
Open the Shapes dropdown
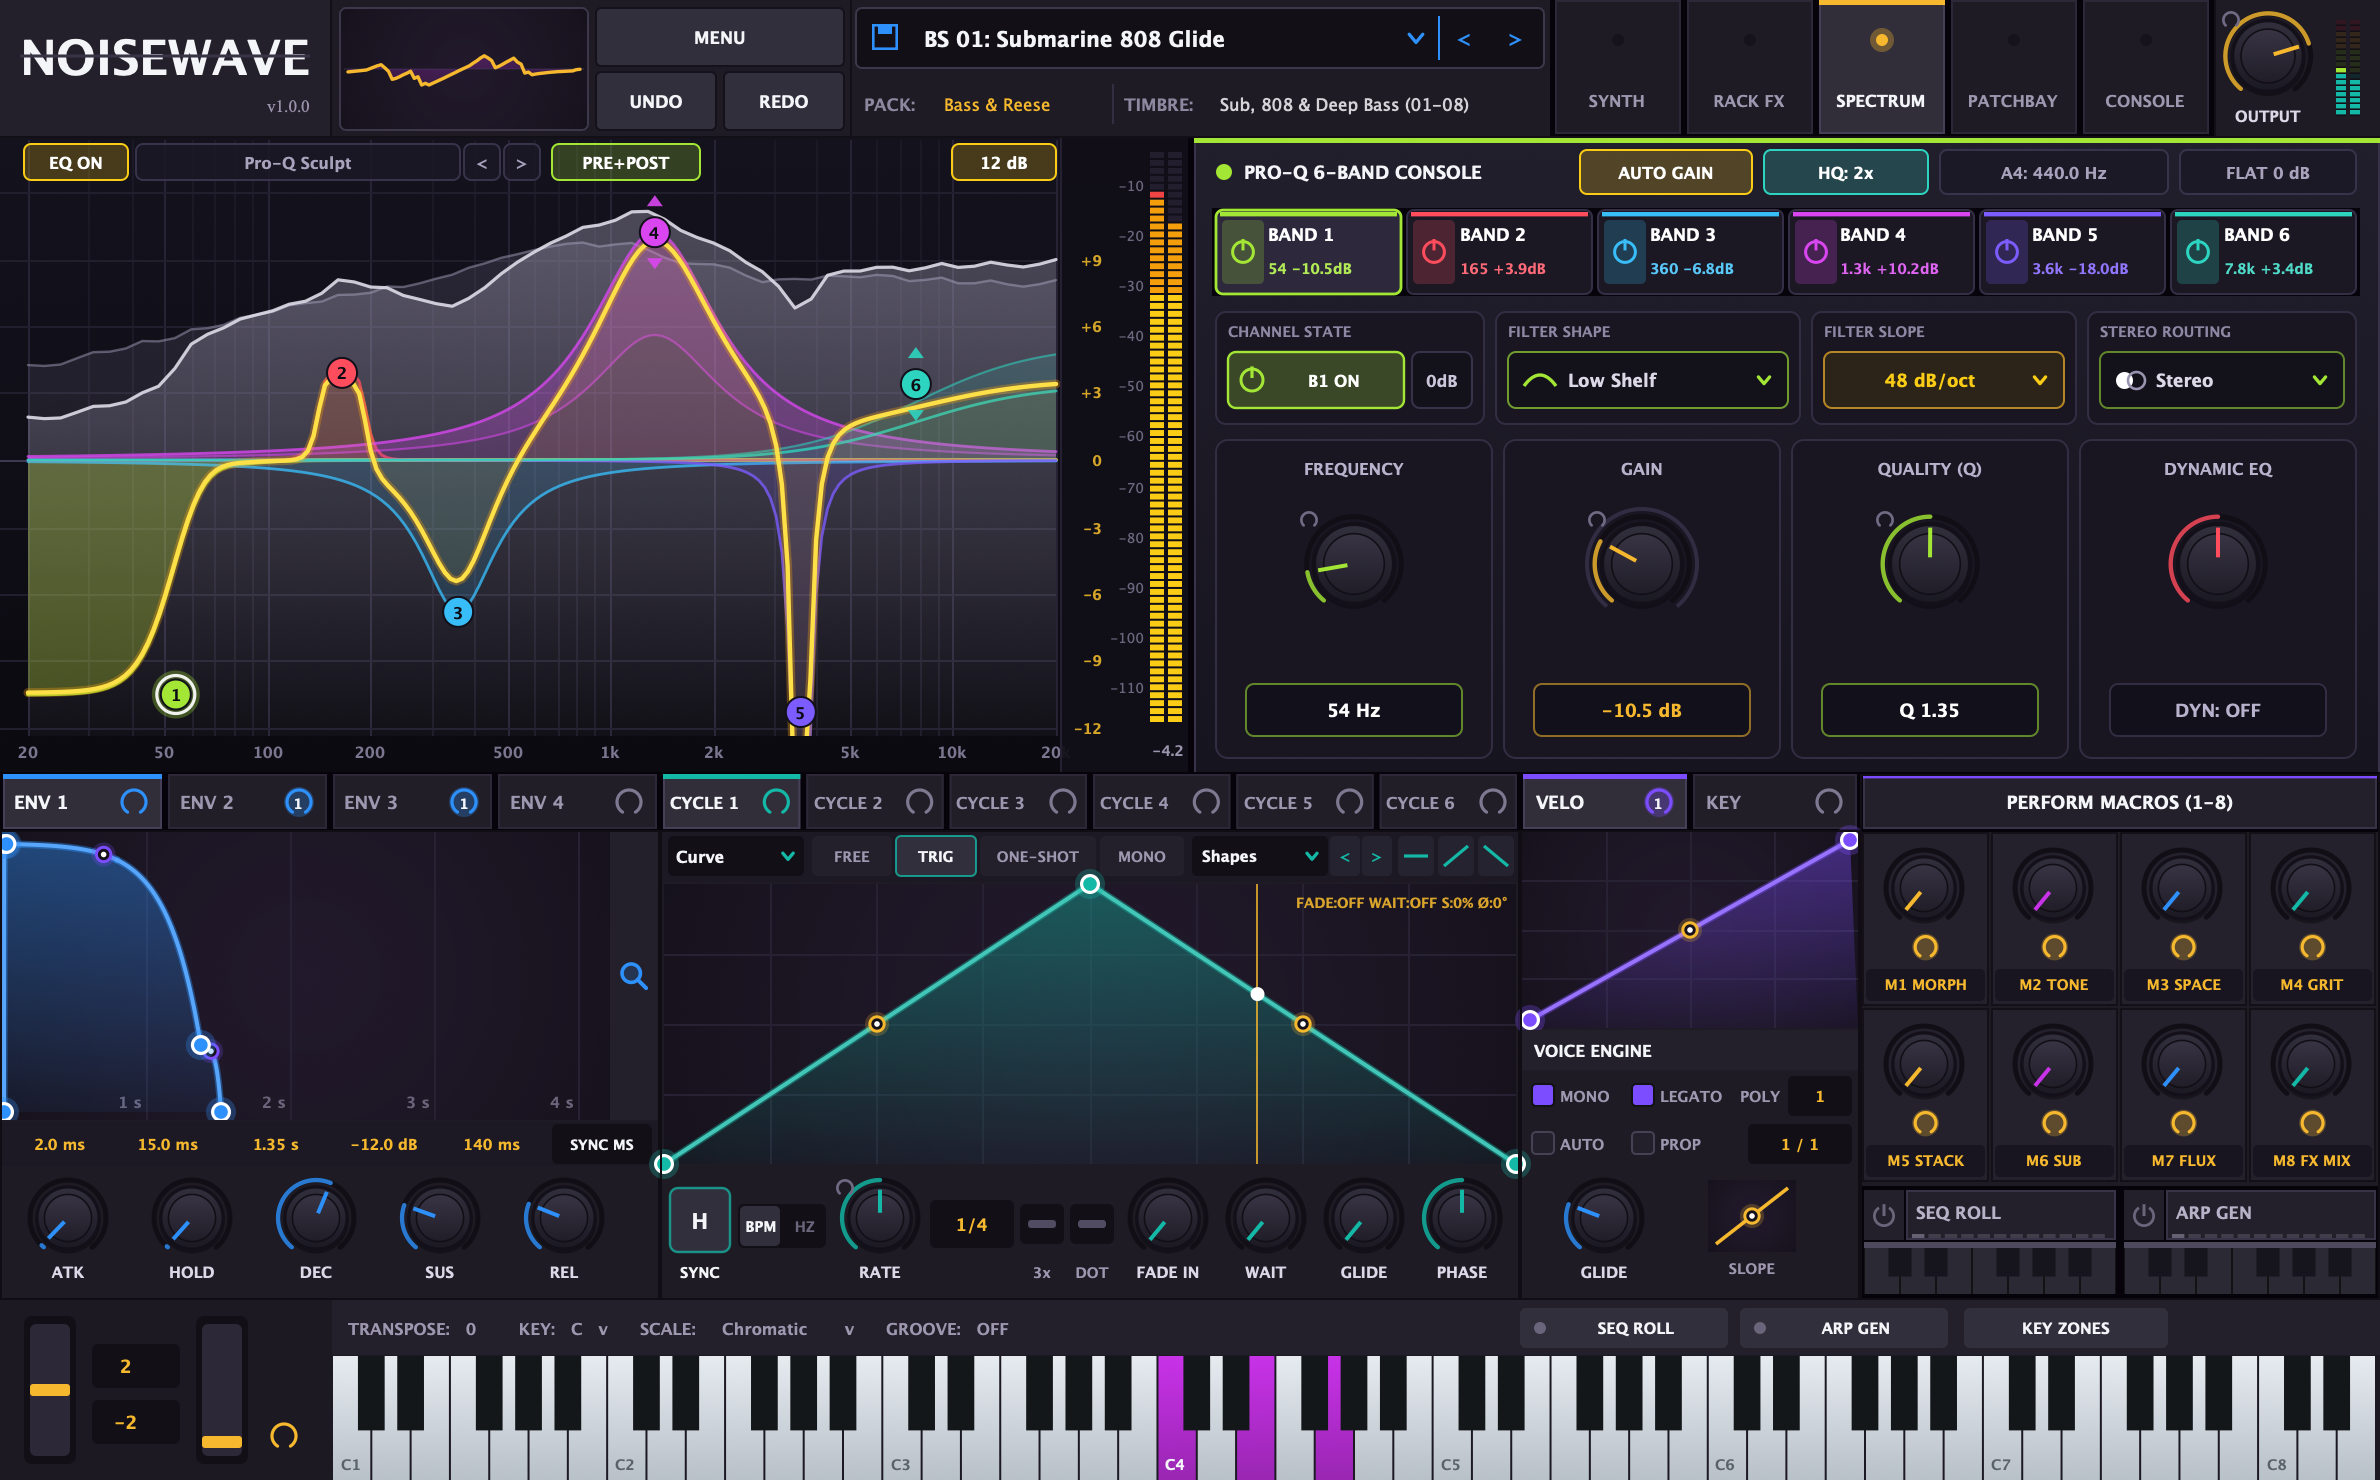1259,857
